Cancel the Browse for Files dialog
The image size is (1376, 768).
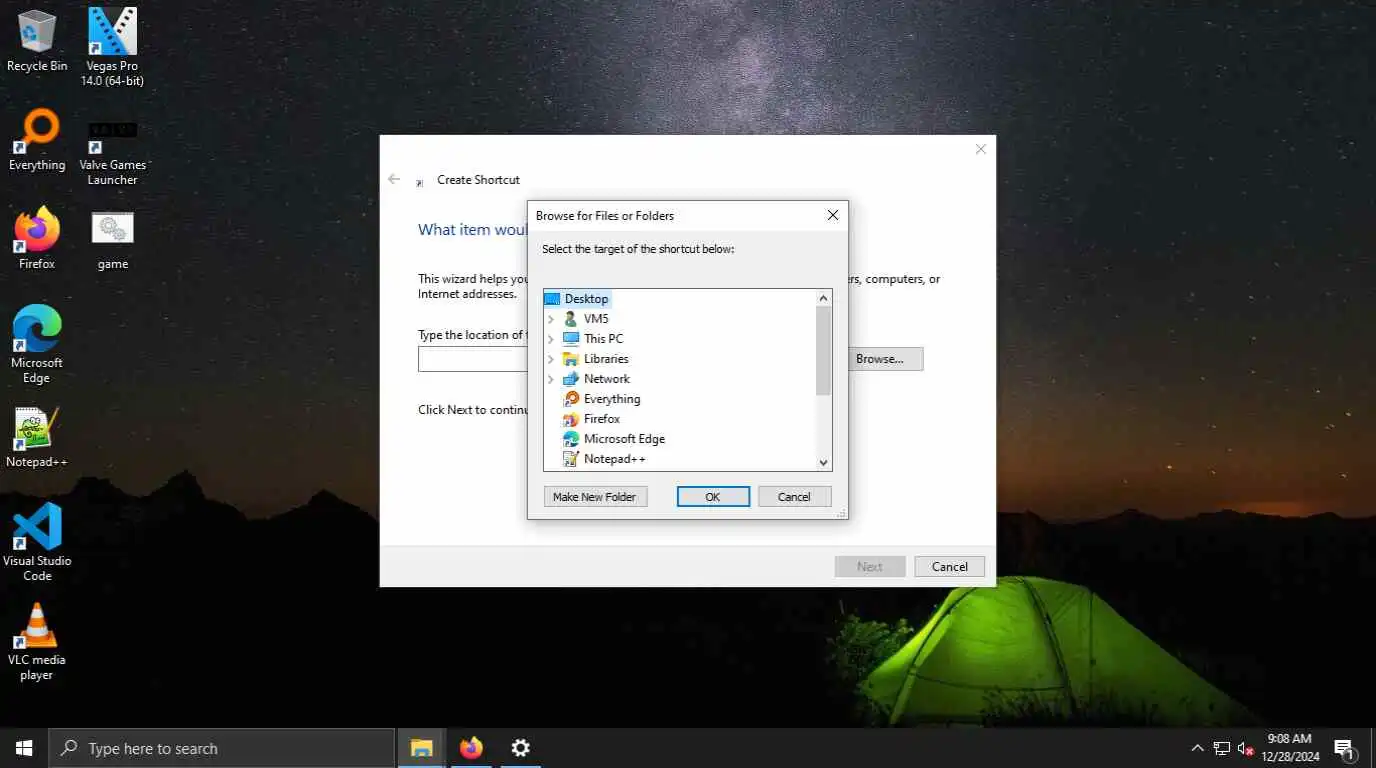(x=794, y=496)
